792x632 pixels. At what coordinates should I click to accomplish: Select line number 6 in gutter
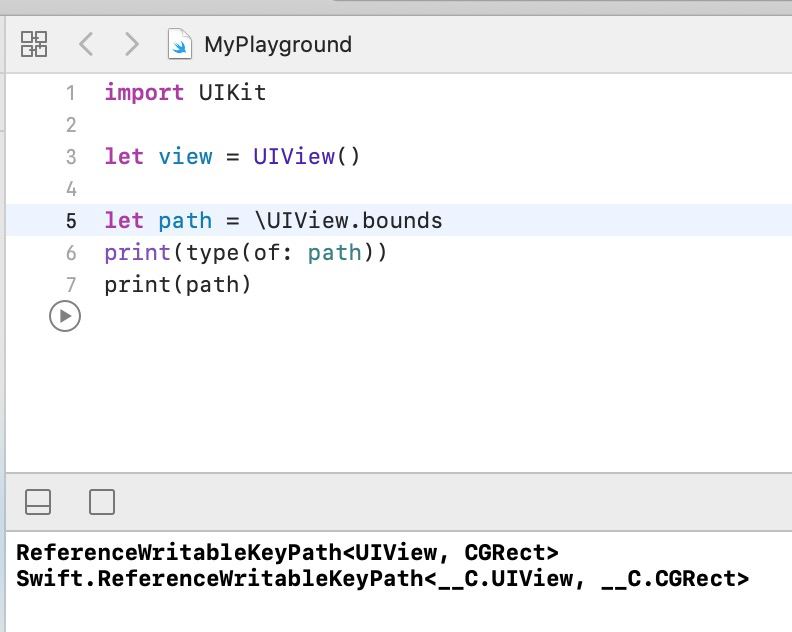coord(71,253)
